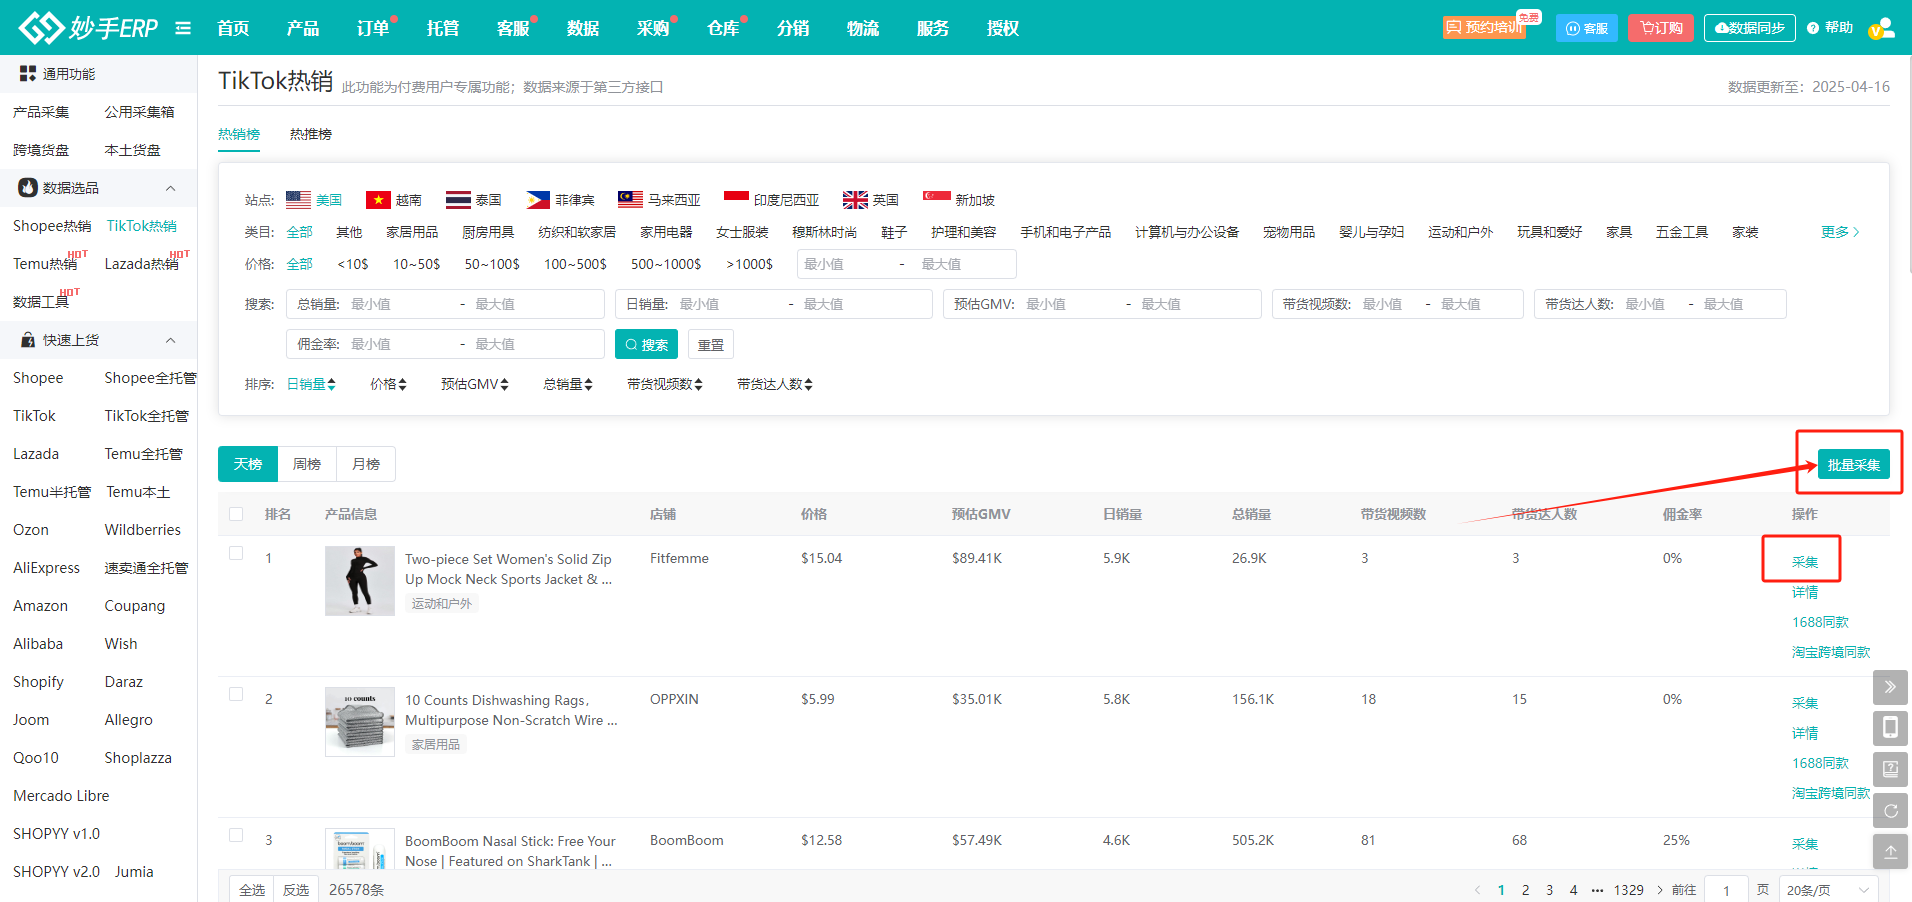Click the 重置 reset button
This screenshot has height=902, width=1912.
click(x=711, y=344)
